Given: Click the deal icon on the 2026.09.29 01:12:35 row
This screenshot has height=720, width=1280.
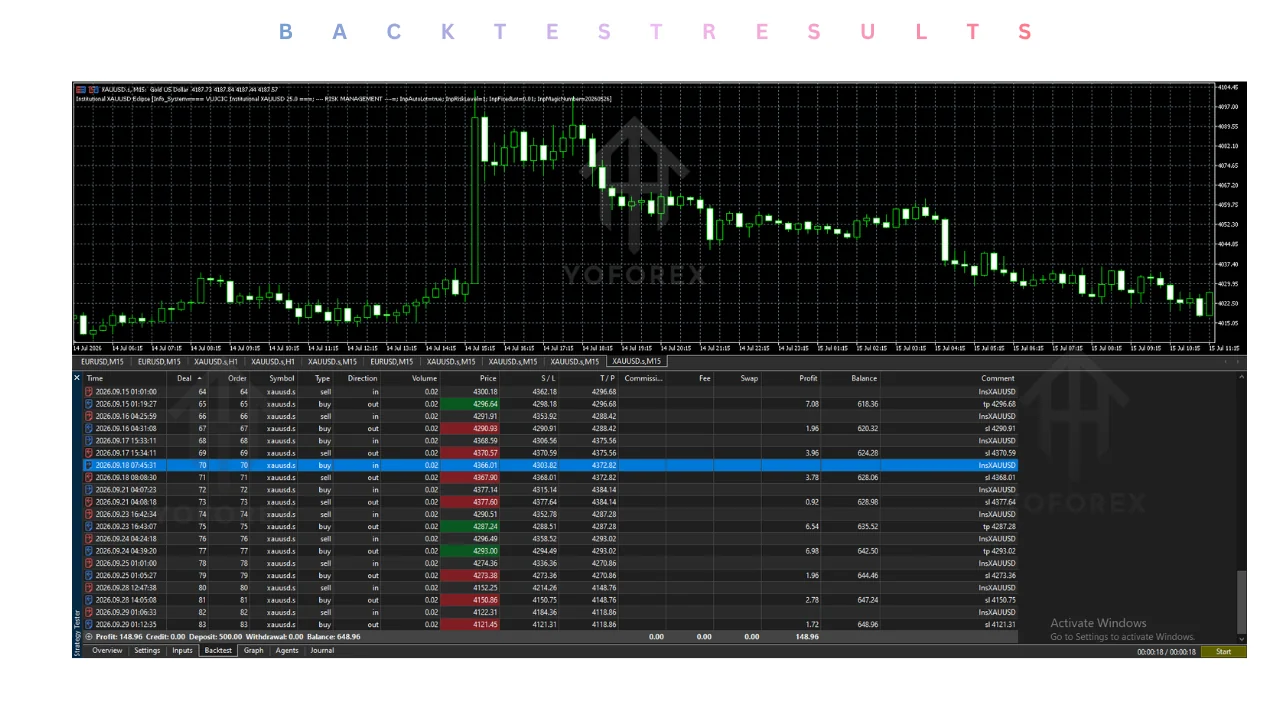Looking at the screenshot, I should point(89,624).
